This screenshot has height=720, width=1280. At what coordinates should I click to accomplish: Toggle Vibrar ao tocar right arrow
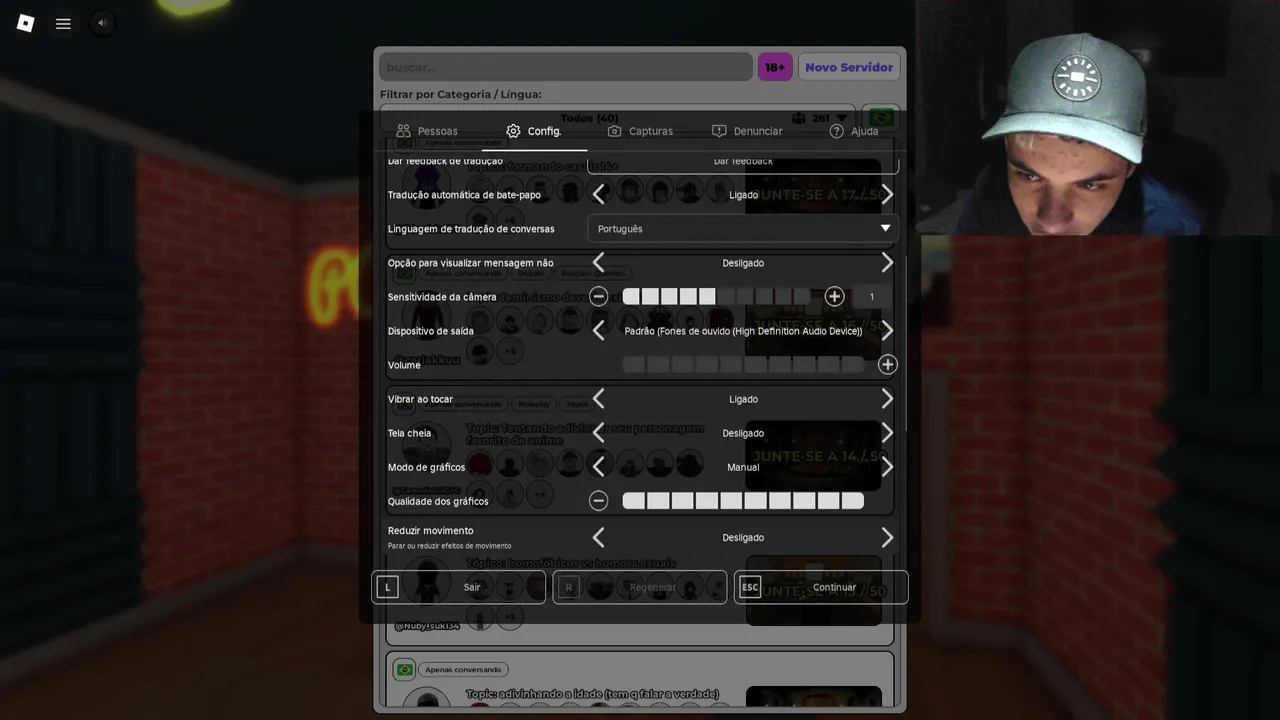[x=887, y=398]
